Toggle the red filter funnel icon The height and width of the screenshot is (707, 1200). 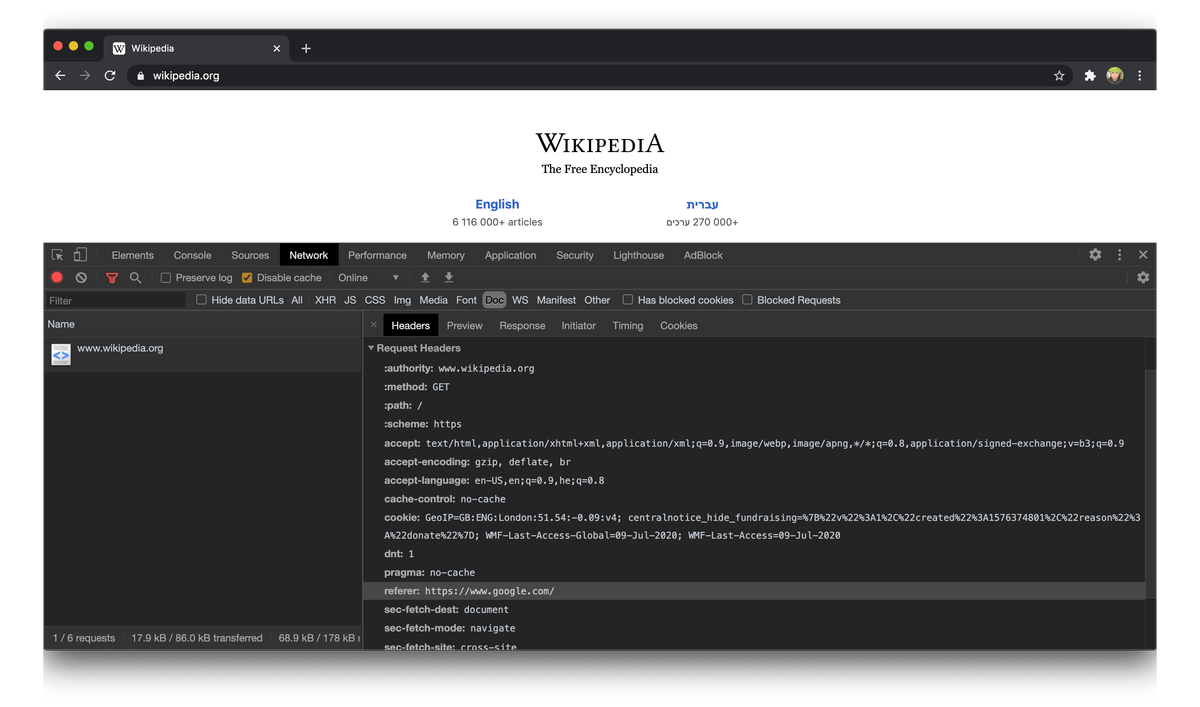[112, 278]
